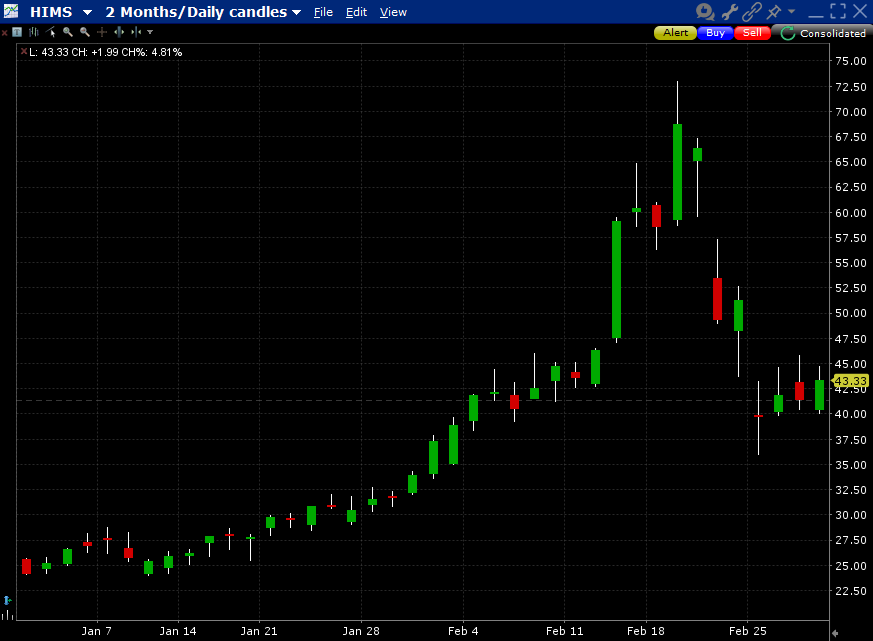Click the compress horizontal arrows icon
Viewport: 873px width, 641px height.
click(135, 32)
